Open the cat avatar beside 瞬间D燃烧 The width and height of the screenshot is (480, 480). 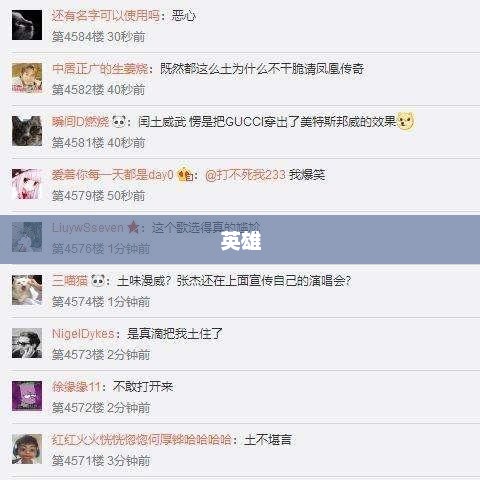[x=27, y=131]
